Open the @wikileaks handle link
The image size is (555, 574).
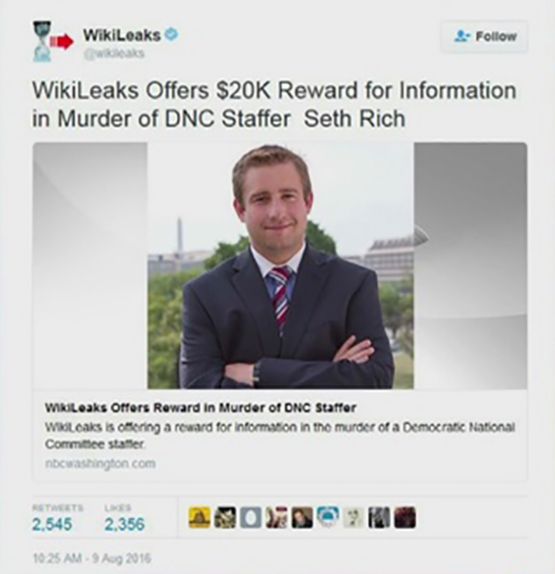pyautogui.click(x=114, y=53)
